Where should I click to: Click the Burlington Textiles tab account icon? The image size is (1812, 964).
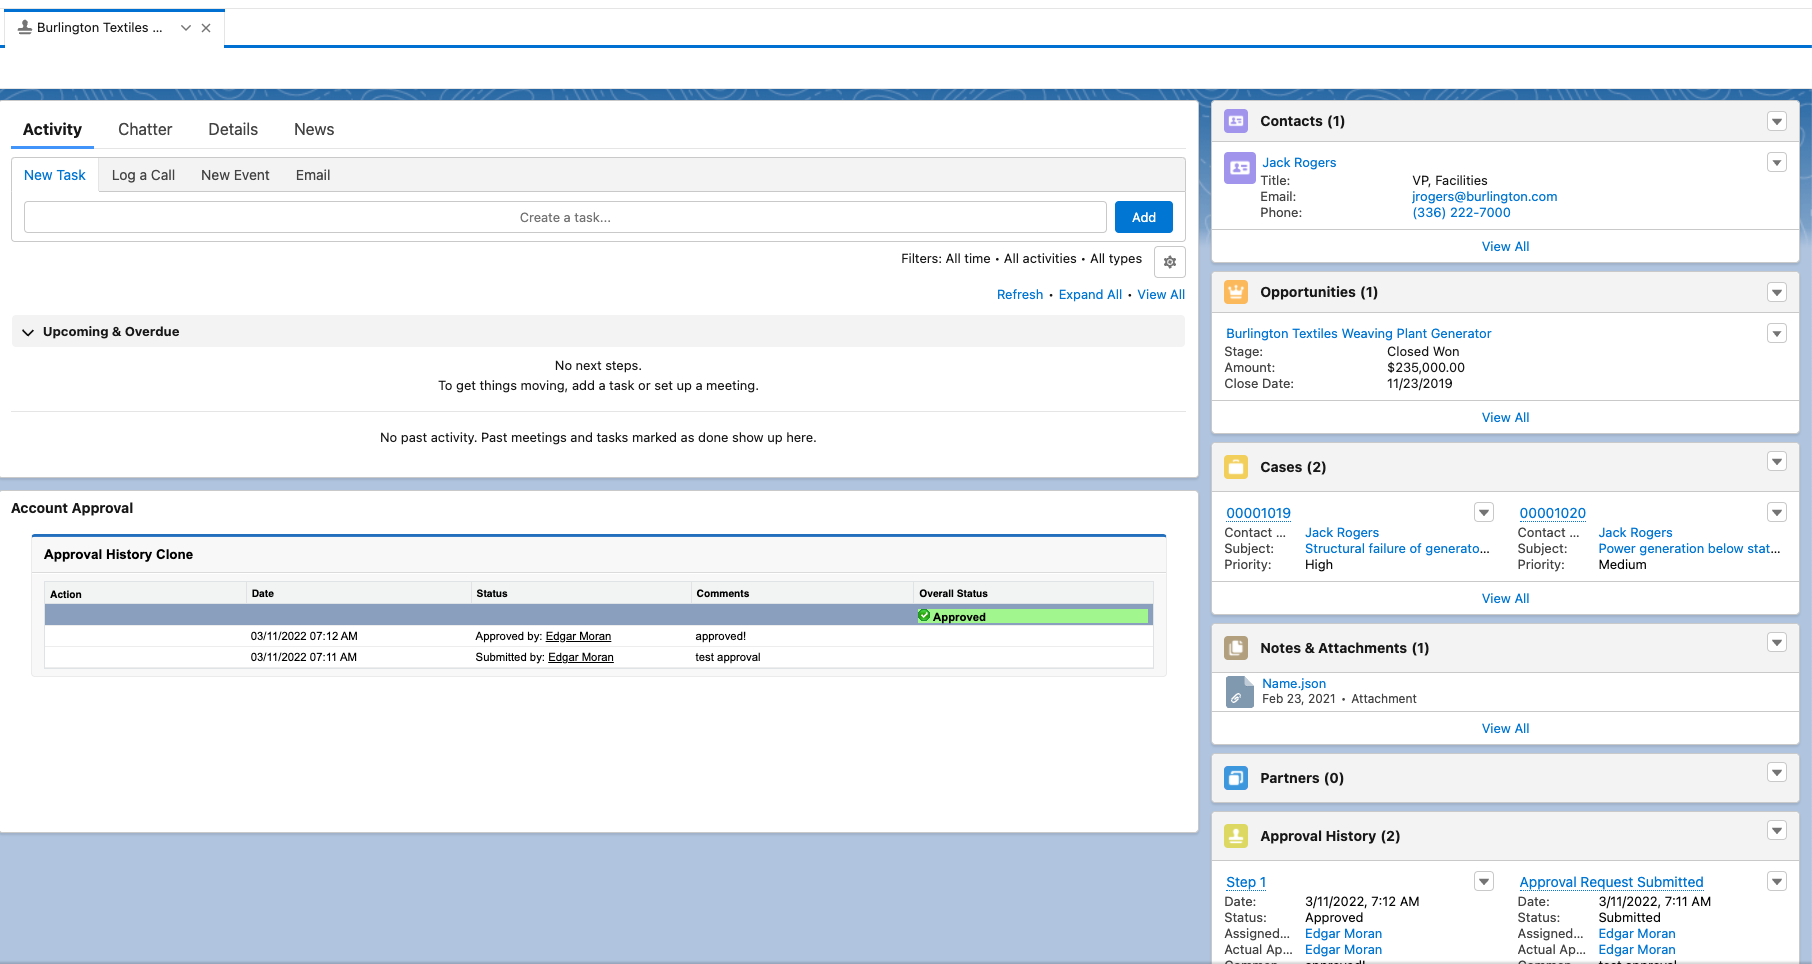point(25,27)
